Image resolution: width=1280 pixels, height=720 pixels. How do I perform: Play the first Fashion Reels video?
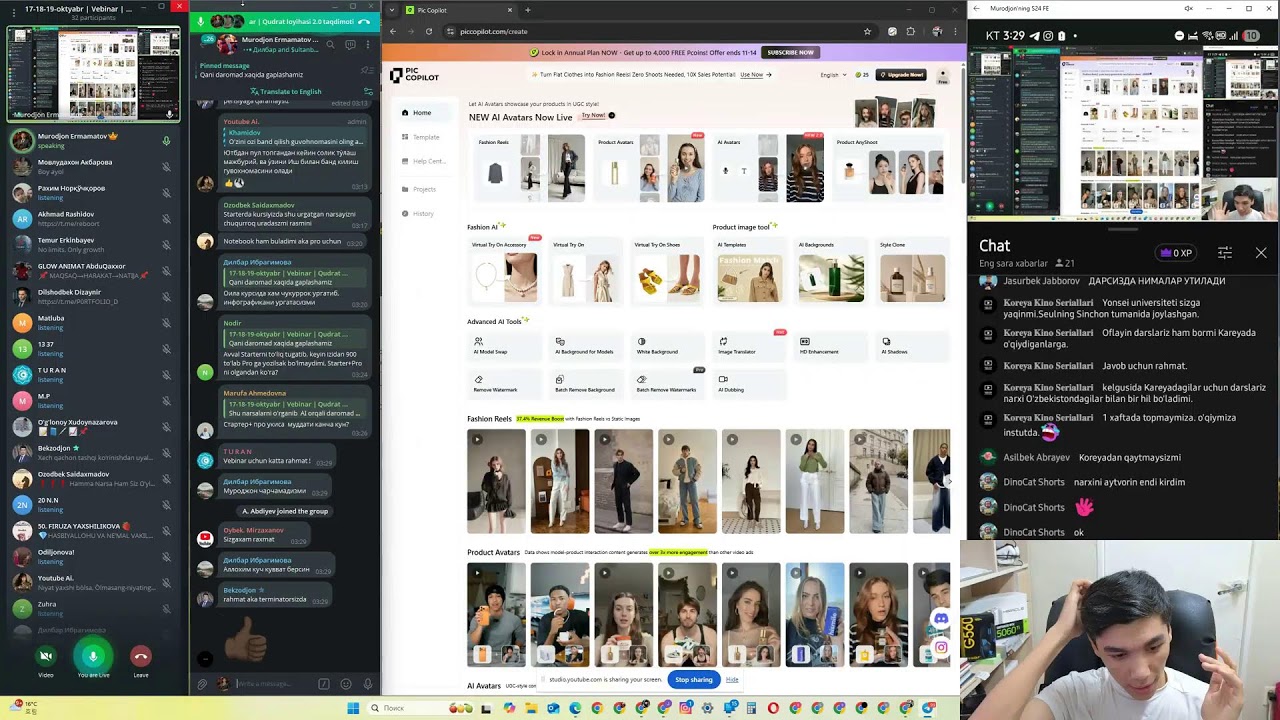coord(496,481)
